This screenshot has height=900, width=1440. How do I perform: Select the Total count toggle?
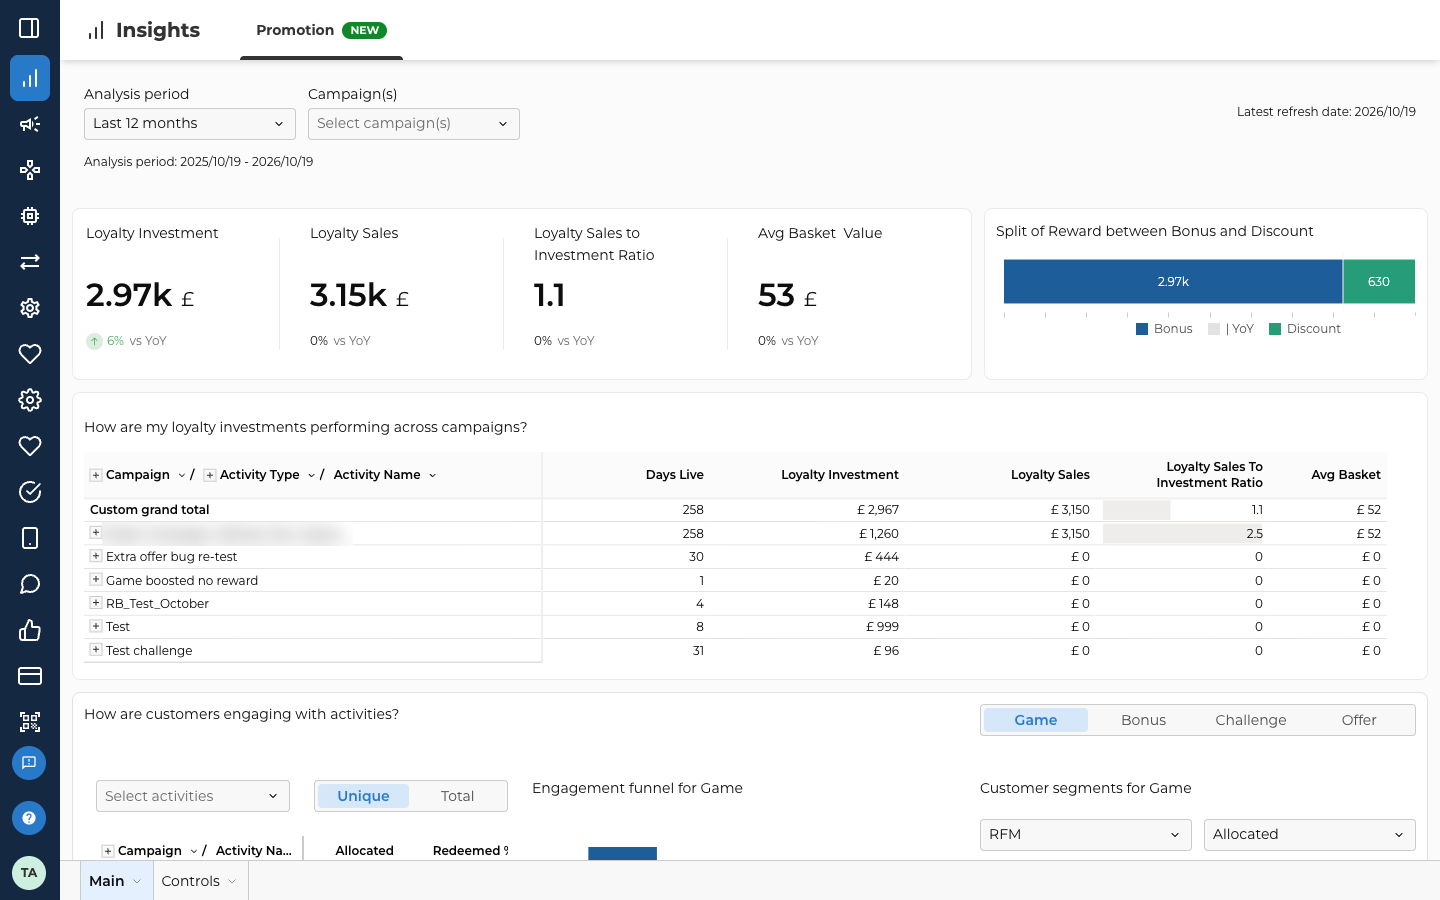[x=457, y=796]
